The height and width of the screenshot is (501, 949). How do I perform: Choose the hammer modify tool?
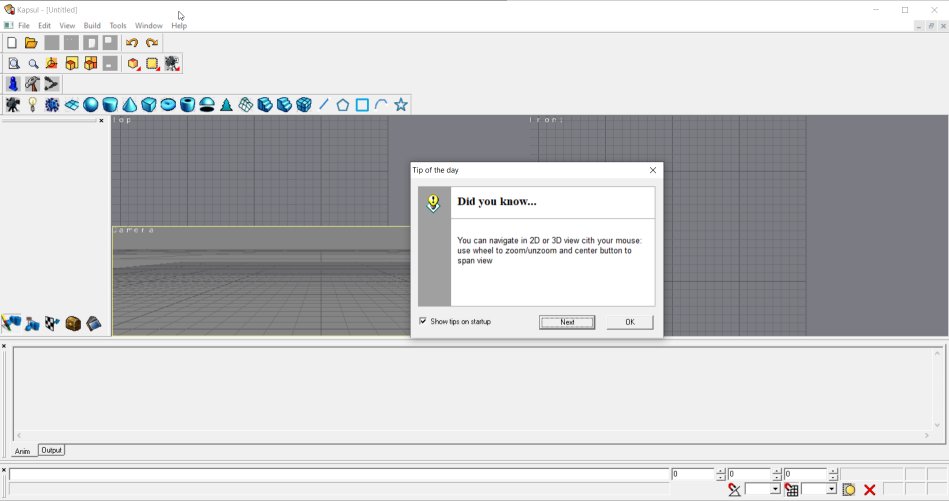coord(33,84)
